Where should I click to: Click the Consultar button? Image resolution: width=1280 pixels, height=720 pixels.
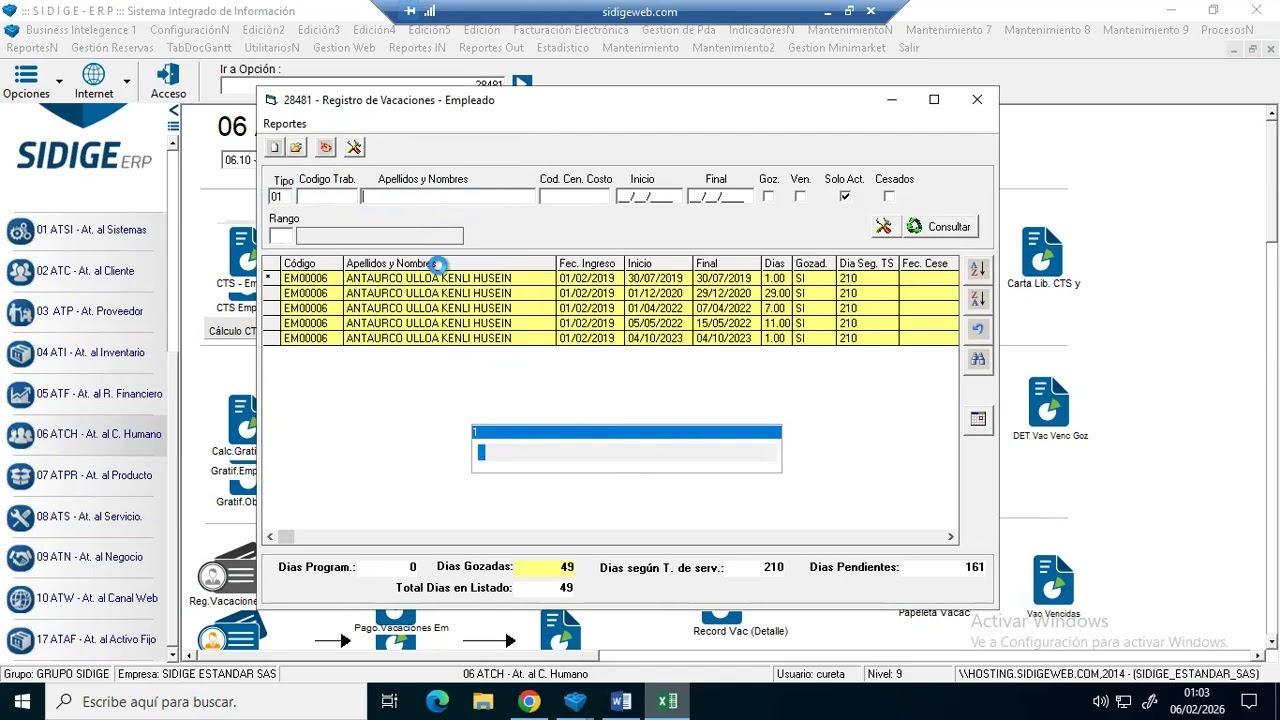point(939,226)
